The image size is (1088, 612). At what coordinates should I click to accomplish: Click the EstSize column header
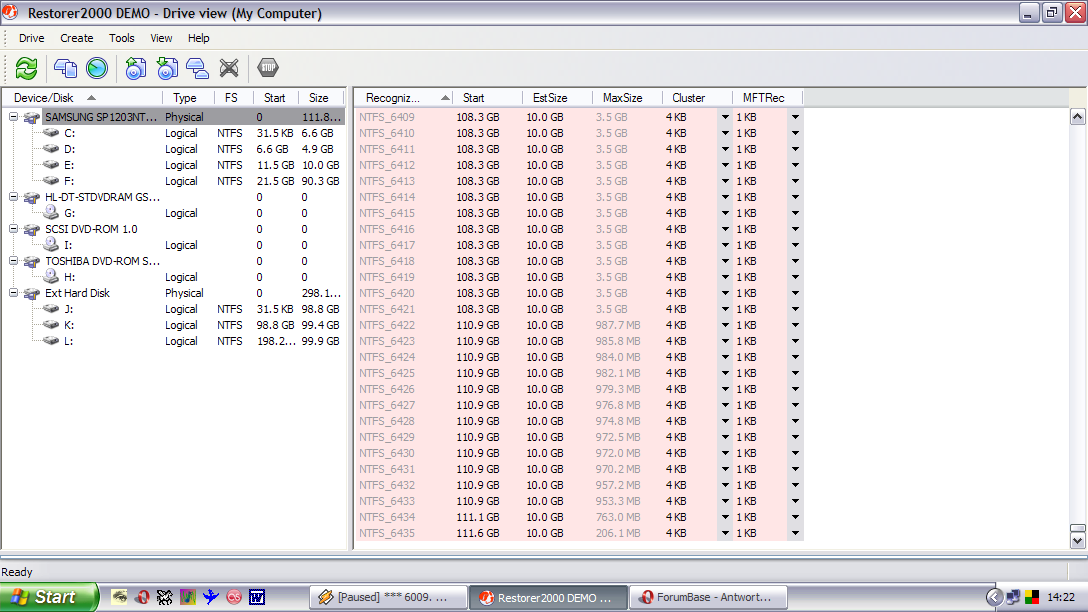tap(558, 98)
